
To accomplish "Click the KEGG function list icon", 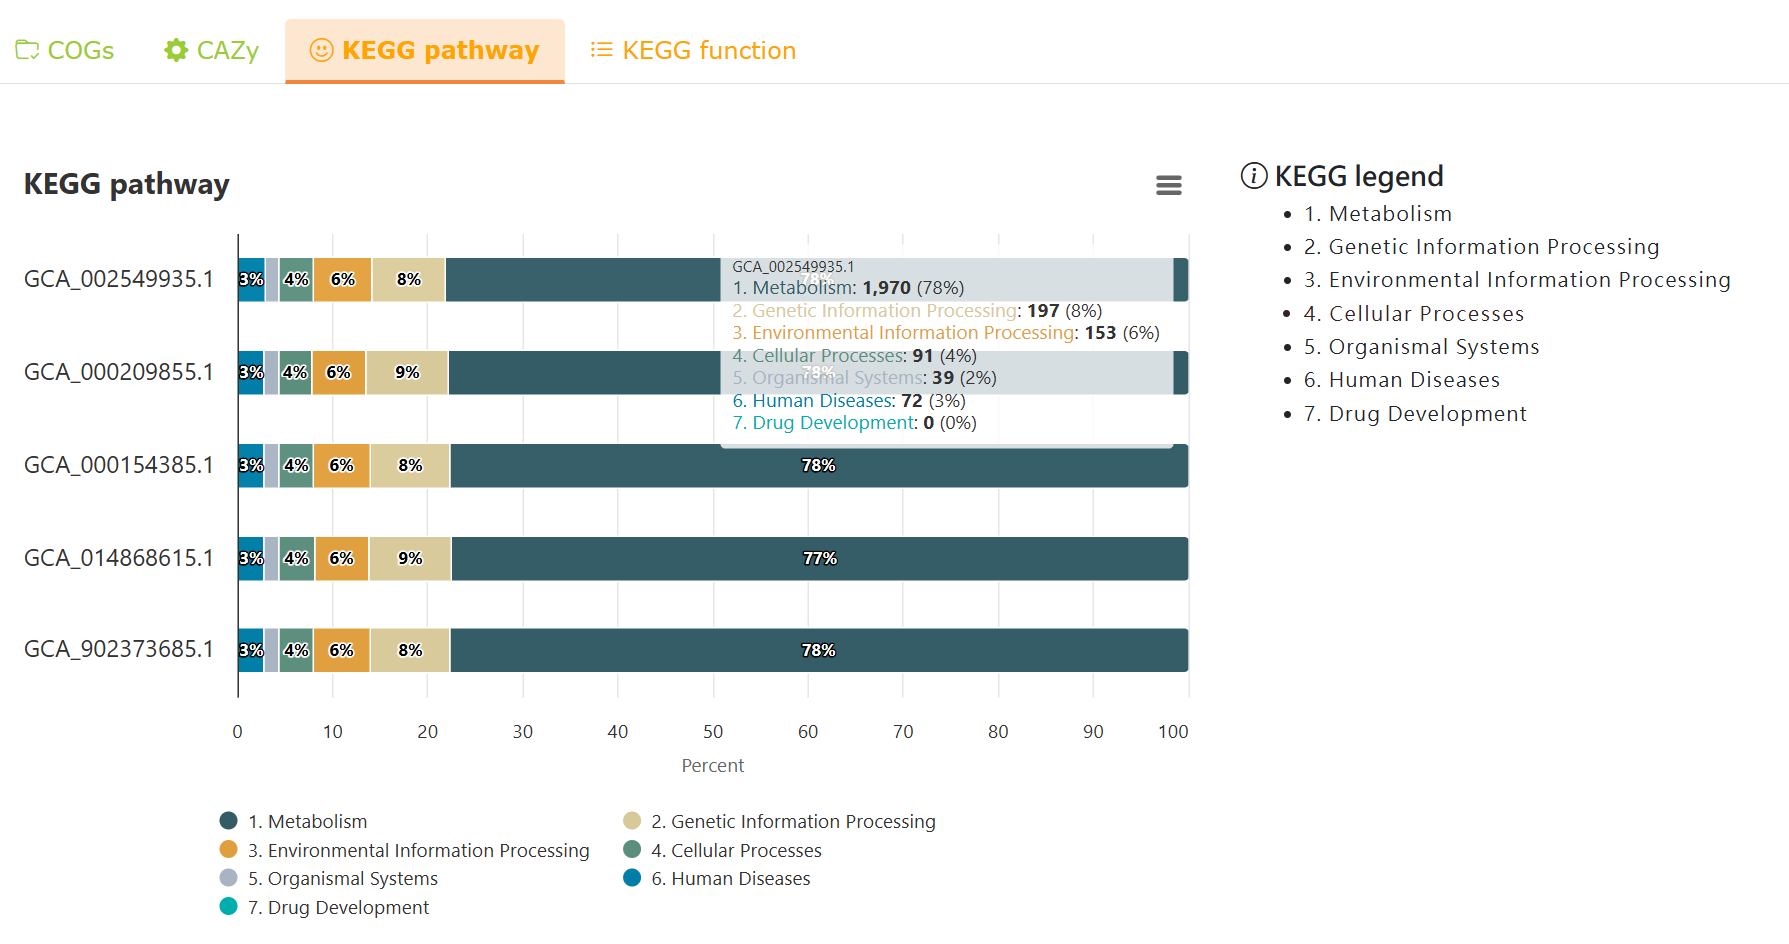I will click(x=601, y=50).
